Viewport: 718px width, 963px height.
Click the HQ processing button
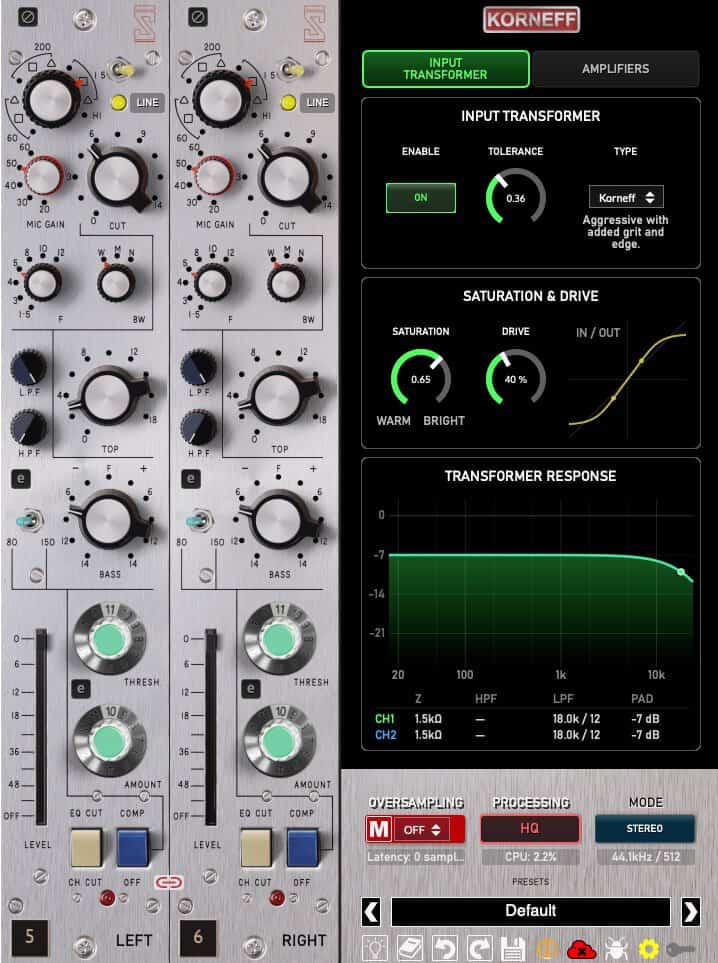(x=529, y=828)
